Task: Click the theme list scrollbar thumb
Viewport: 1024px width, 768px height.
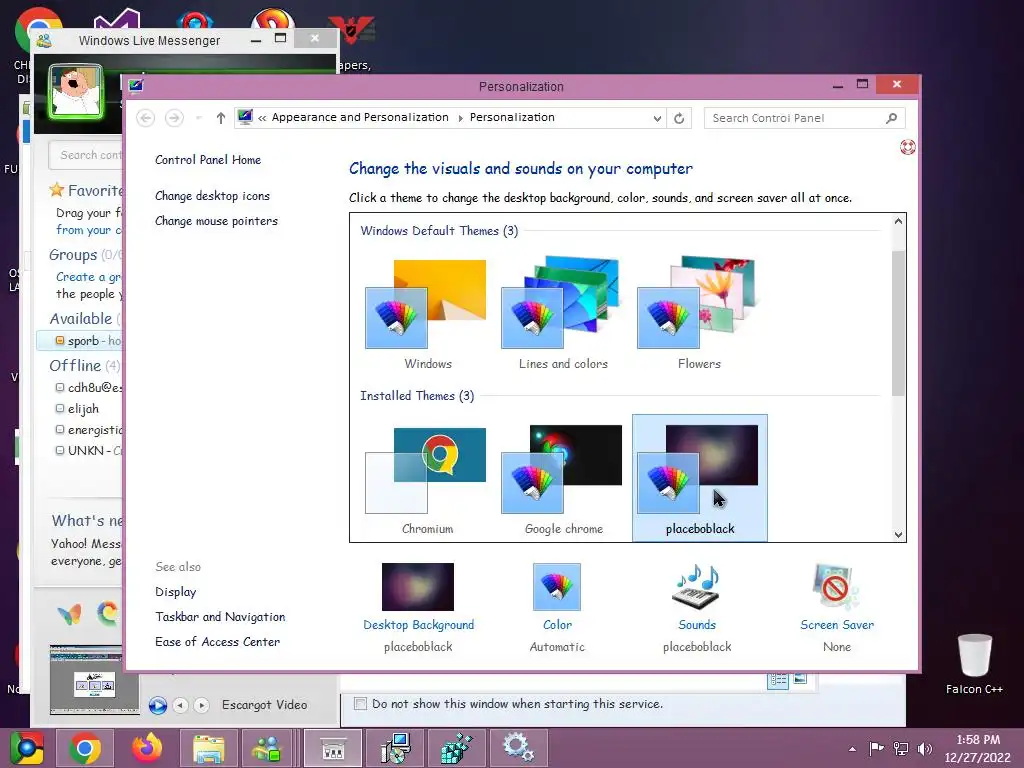Action: click(898, 323)
